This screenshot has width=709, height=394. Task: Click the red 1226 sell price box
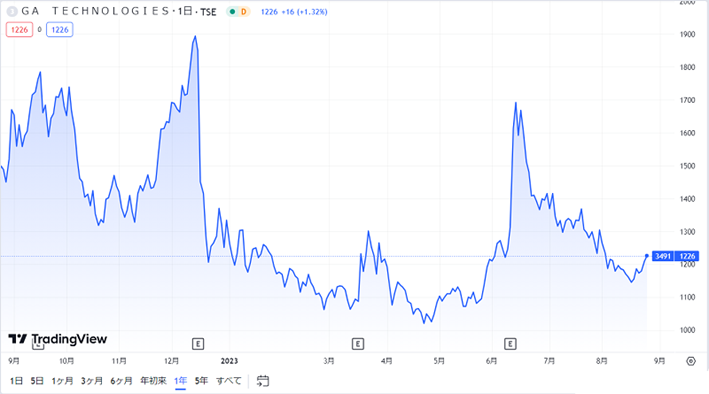[19, 30]
